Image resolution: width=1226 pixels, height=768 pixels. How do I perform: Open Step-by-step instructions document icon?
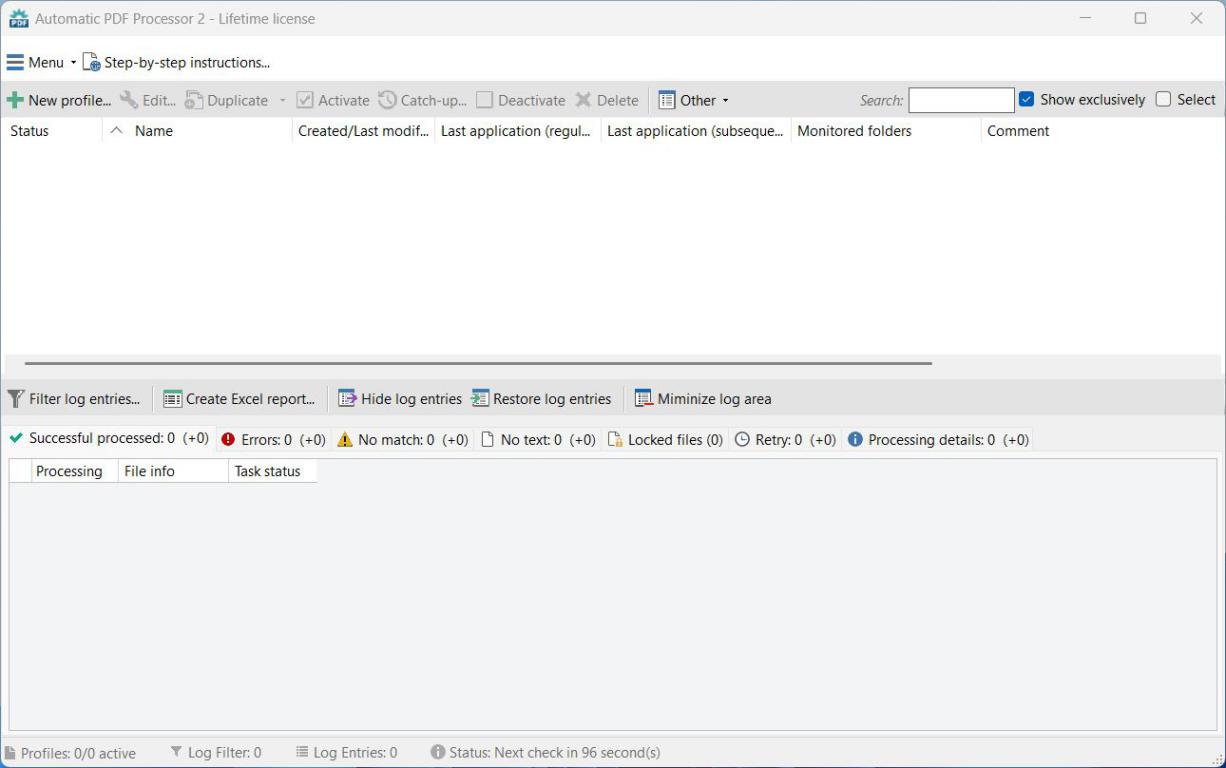point(91,62)
